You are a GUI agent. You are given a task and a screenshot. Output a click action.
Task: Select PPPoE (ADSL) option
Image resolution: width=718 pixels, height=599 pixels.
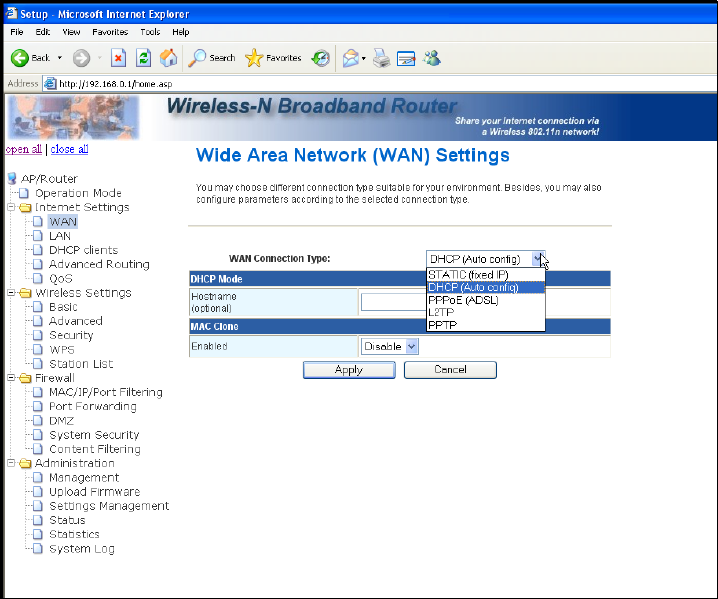(x=485, y=300)
